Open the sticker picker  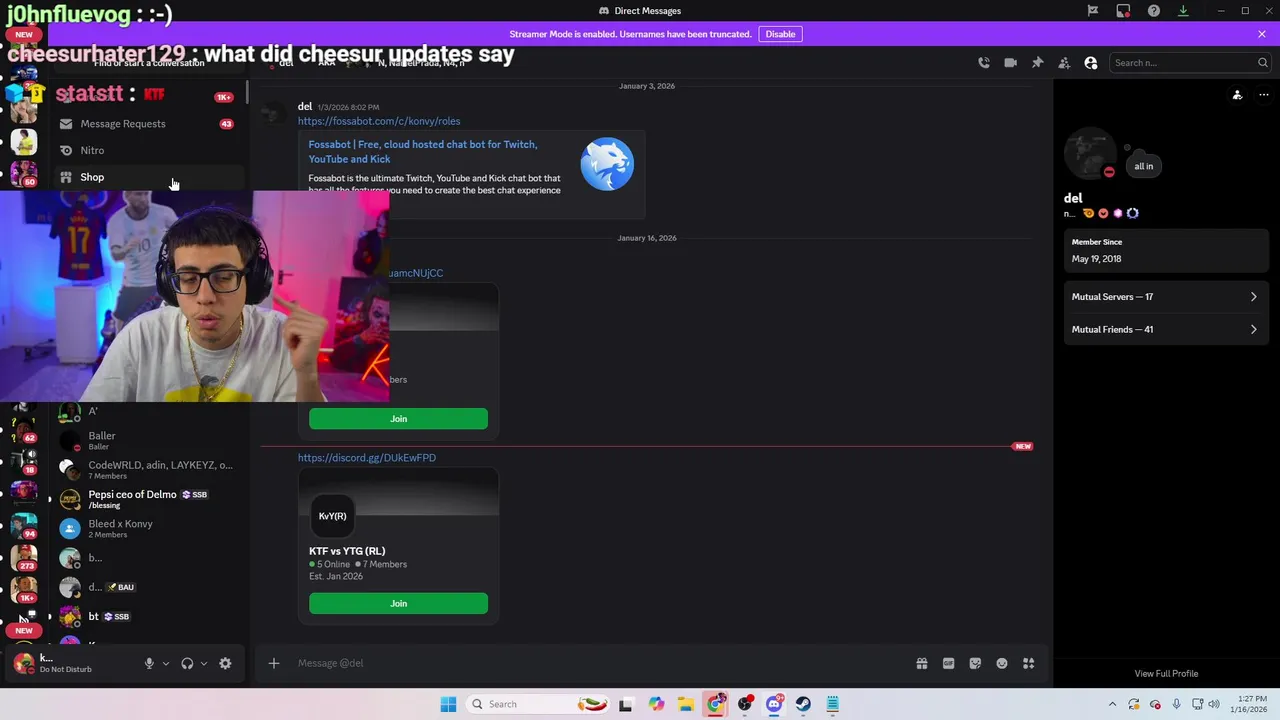pyautogui.click(x=975, y=663)
